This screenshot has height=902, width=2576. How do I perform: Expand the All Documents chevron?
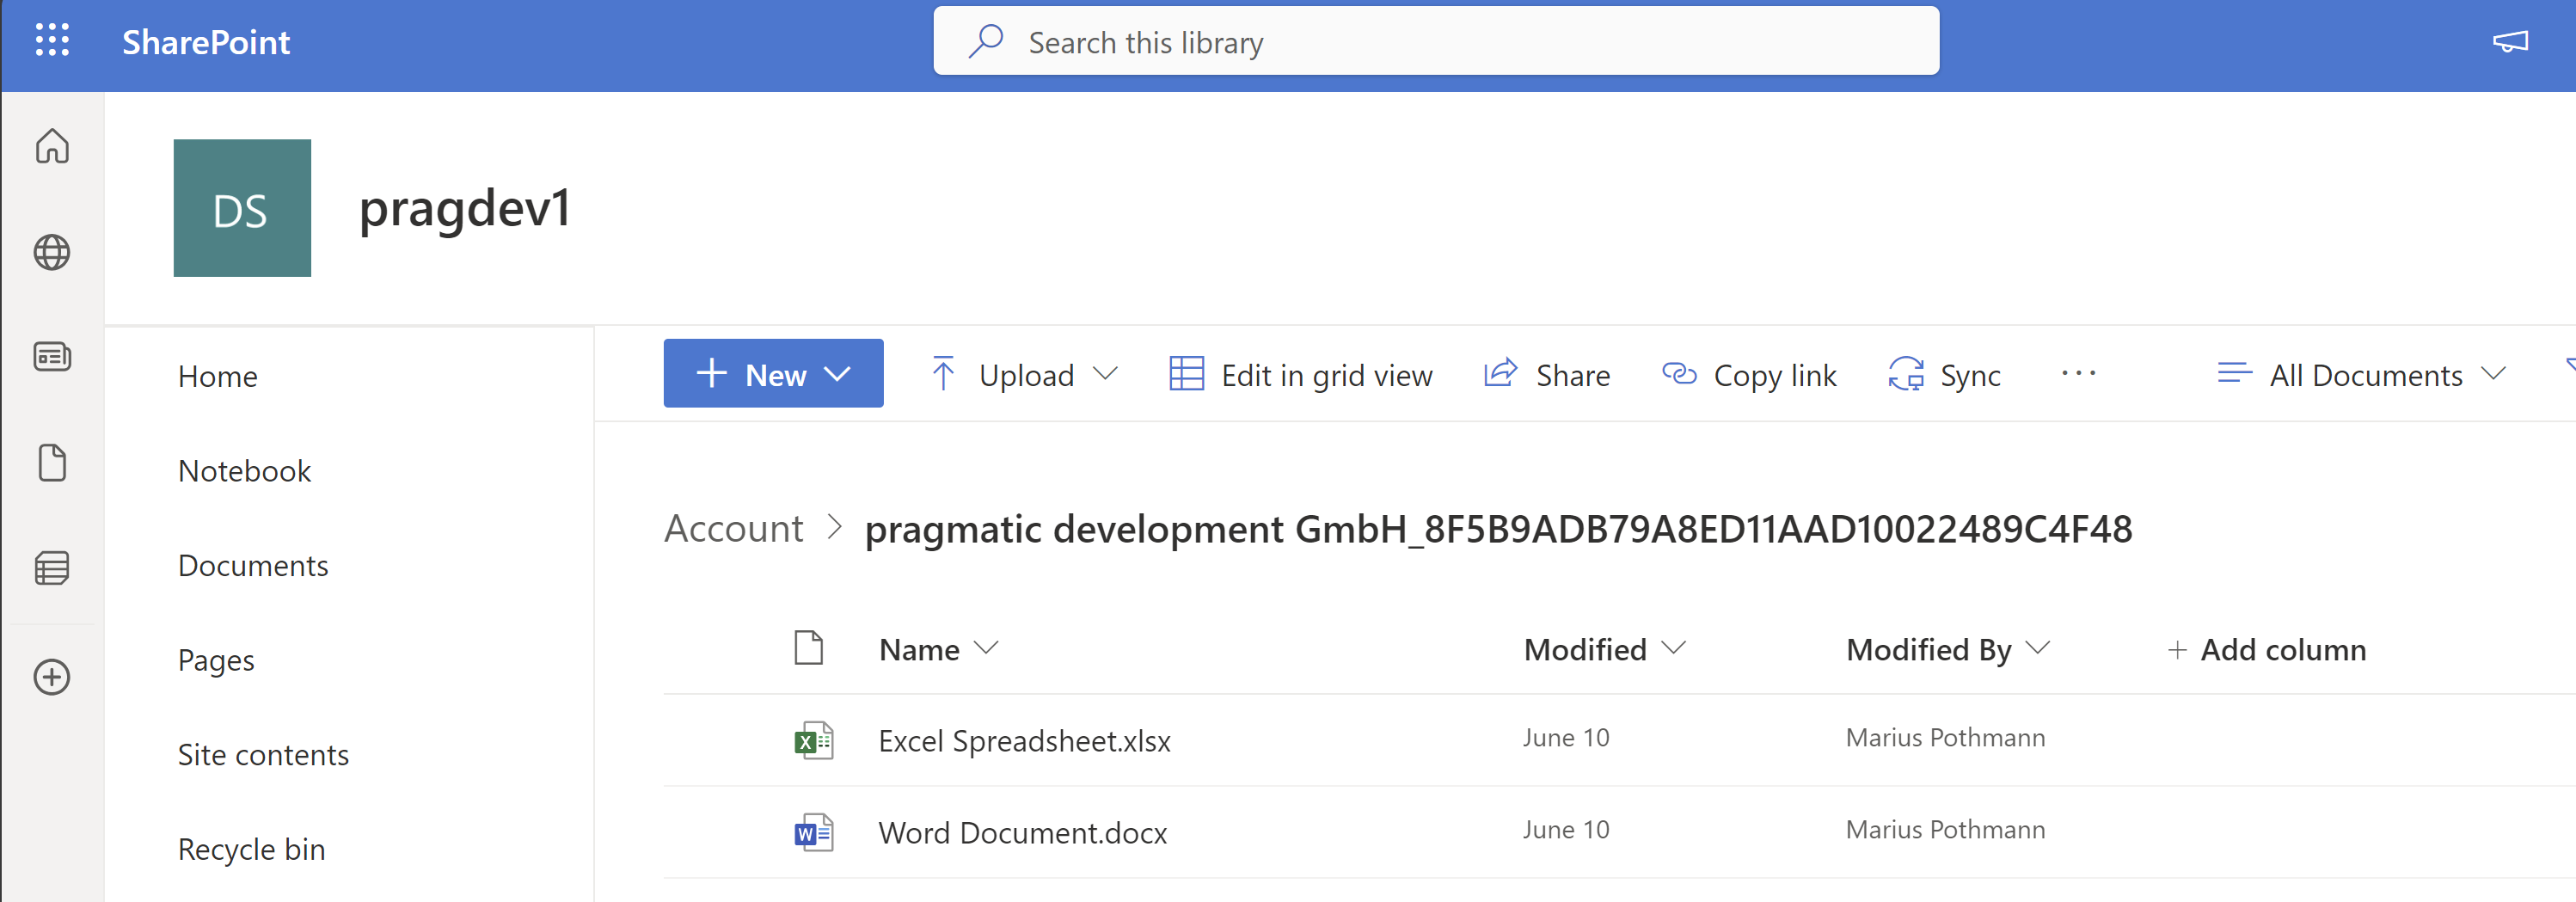(2494, 374)
